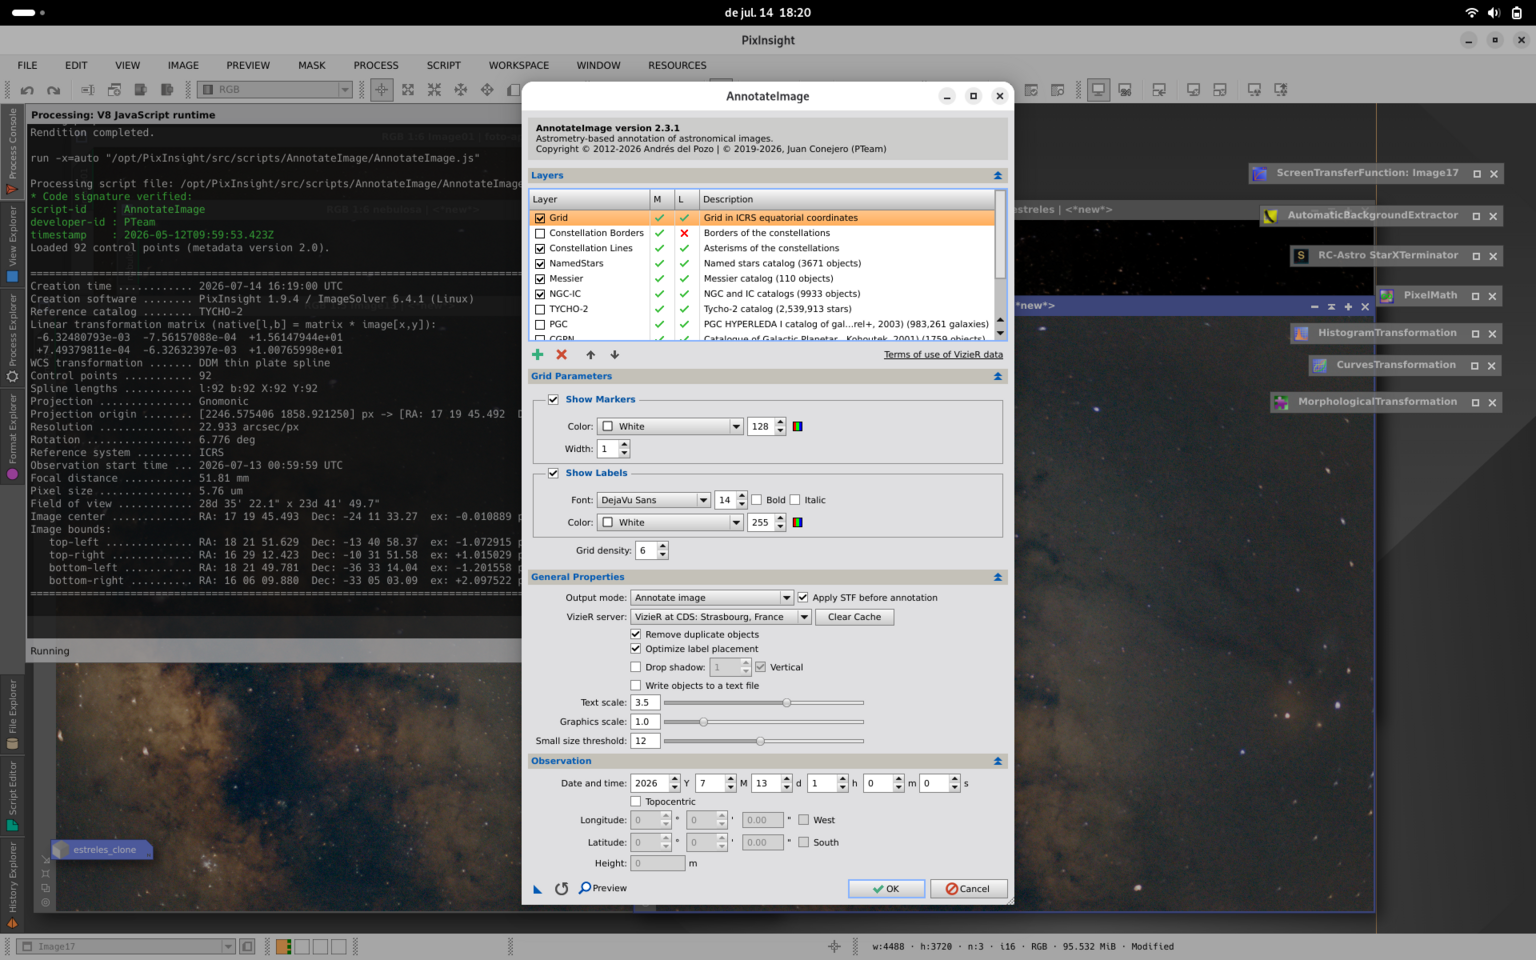Screen dimensions: 1536x960
Task: Toggle the Show Labels checkbox
Action: (553, 473)
